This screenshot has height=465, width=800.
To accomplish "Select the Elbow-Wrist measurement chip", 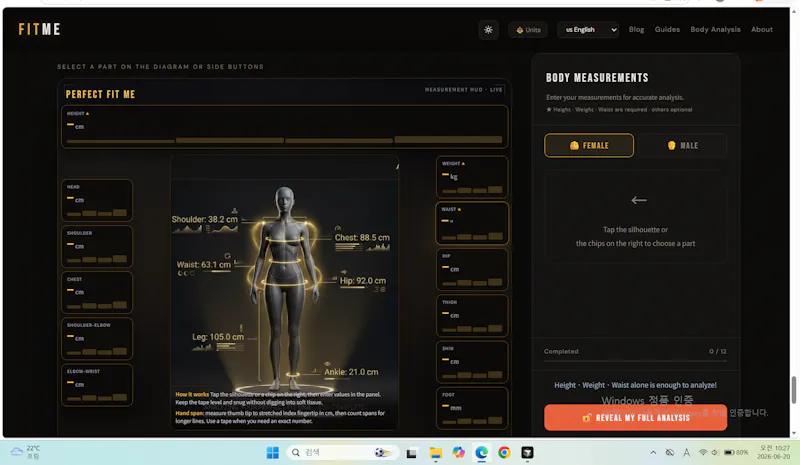I will [97, 385].
